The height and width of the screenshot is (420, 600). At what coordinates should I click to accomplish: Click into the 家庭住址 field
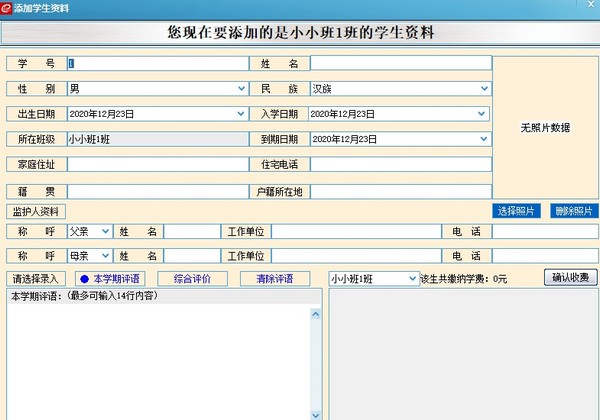point(157,164)
